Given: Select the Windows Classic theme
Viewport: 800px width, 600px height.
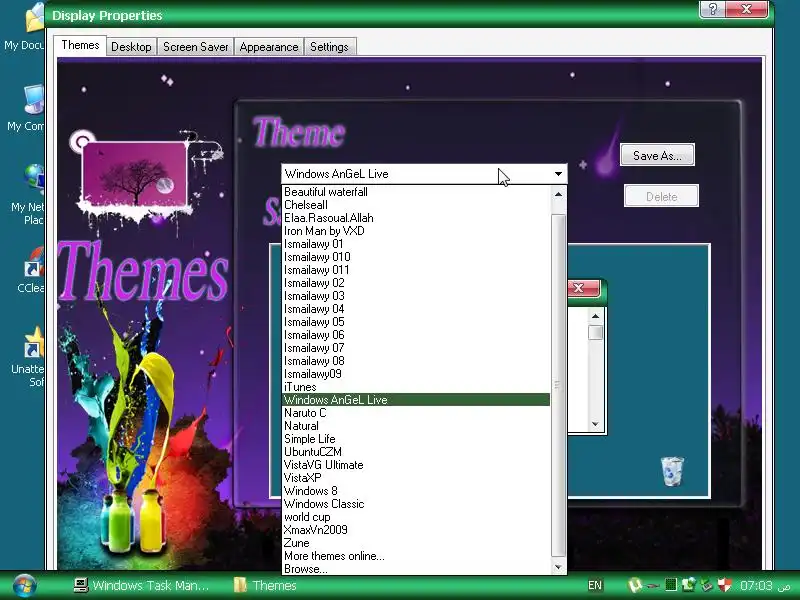Looking at the screenshot, I should [416, 504].
